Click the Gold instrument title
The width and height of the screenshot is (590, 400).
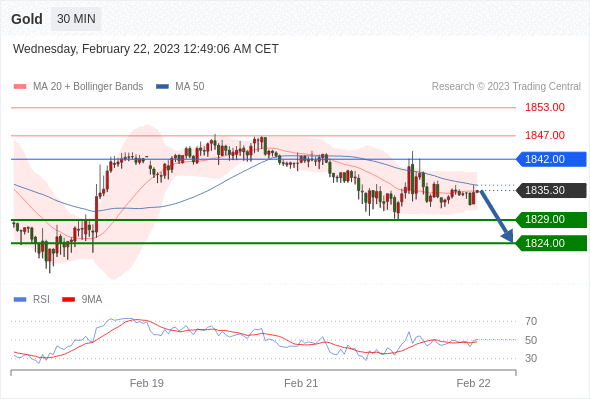point(27,19)
